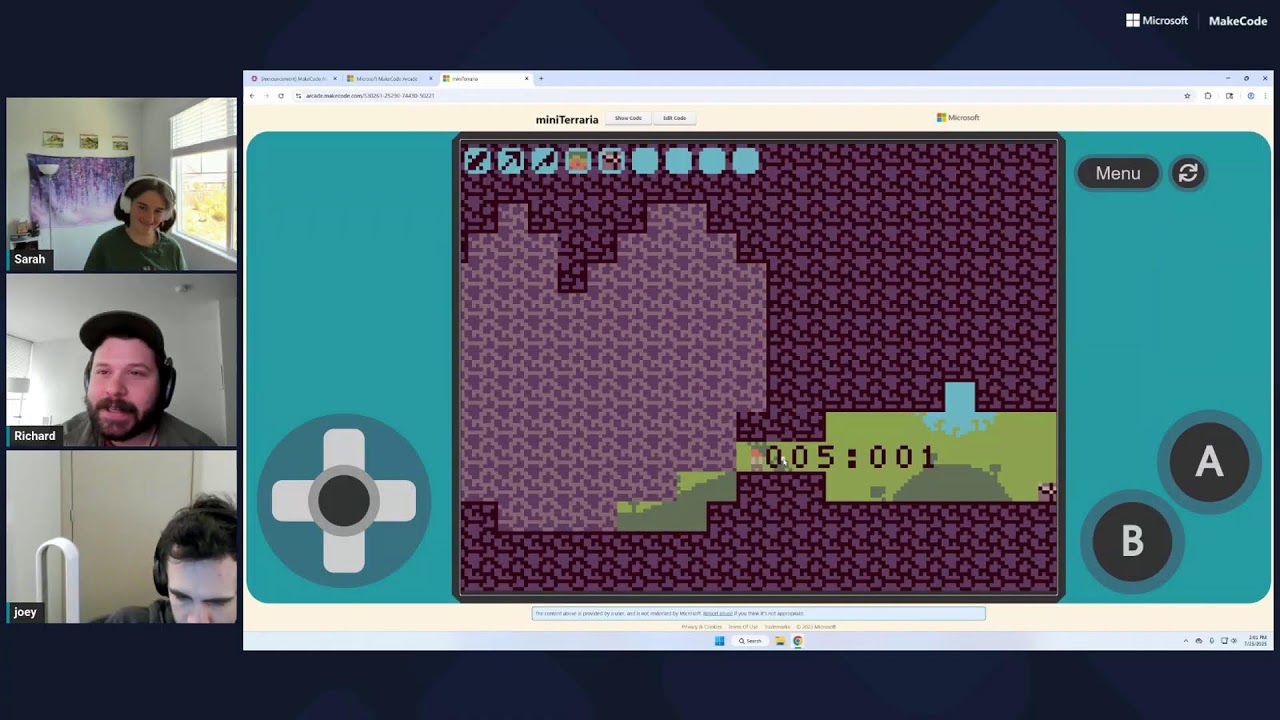Click the restart game refresh icon
Screen dimensions: 1280x720
coord(1188,173)
